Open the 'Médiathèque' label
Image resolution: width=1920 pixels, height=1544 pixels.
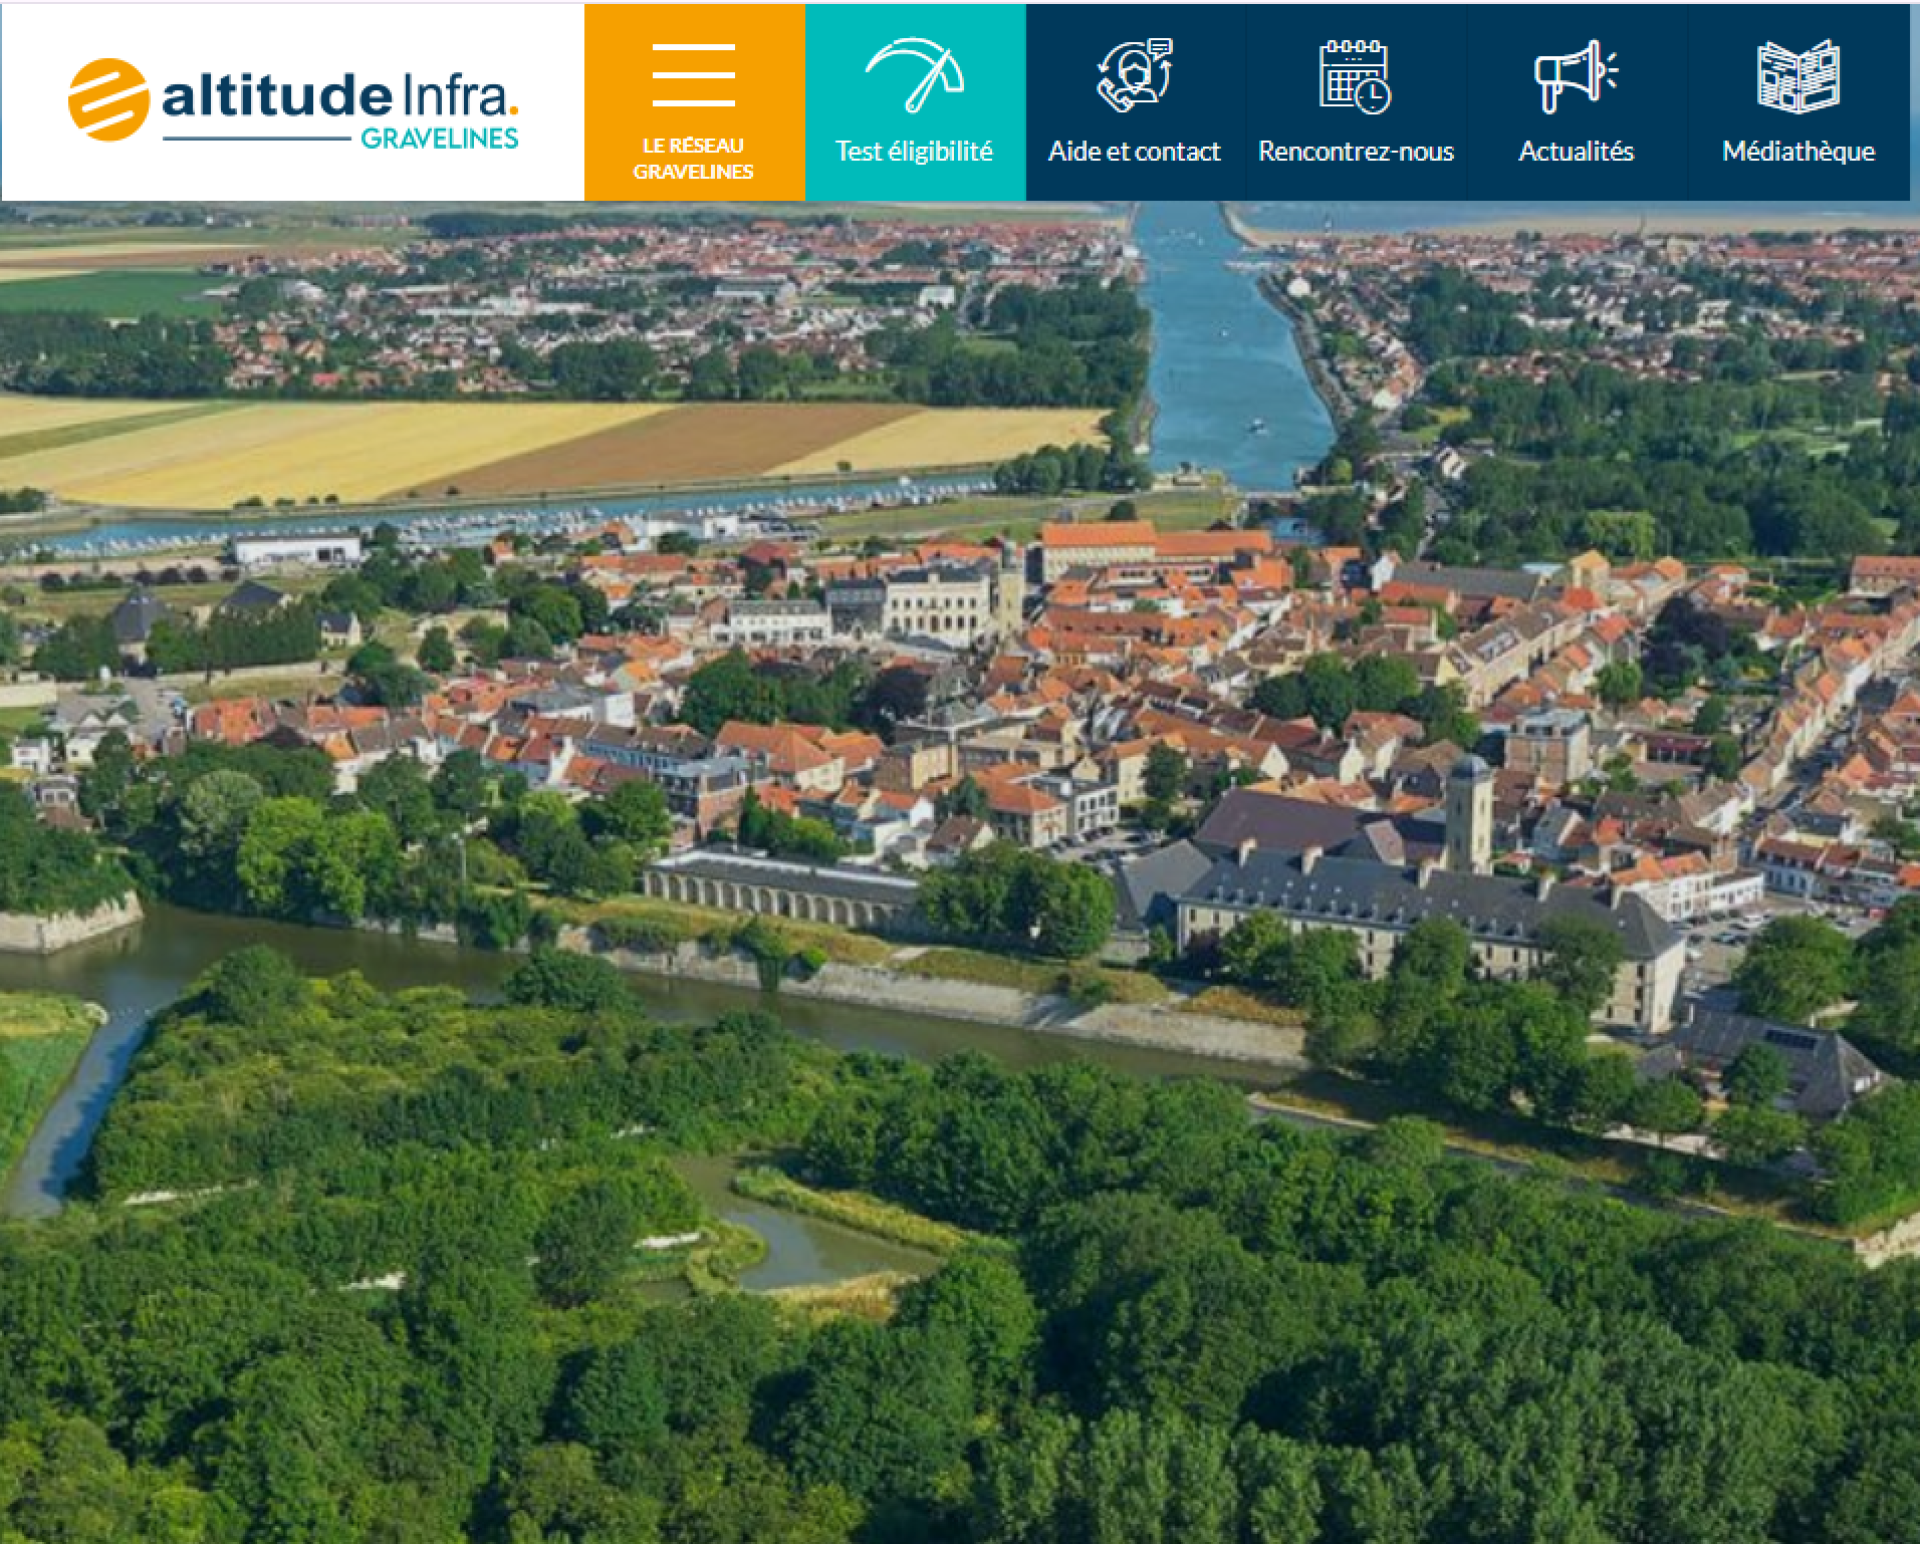[1797, 151]
